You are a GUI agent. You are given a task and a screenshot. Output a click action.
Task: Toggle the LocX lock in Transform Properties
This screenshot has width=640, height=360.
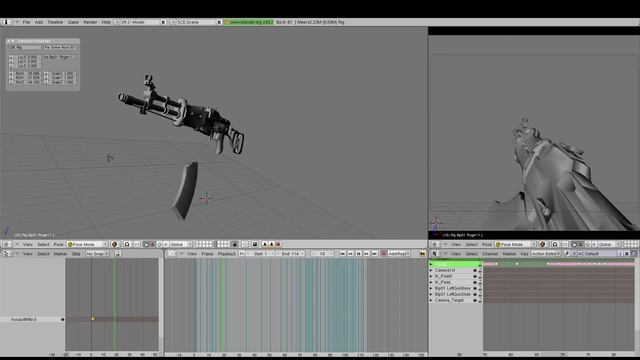11,57
